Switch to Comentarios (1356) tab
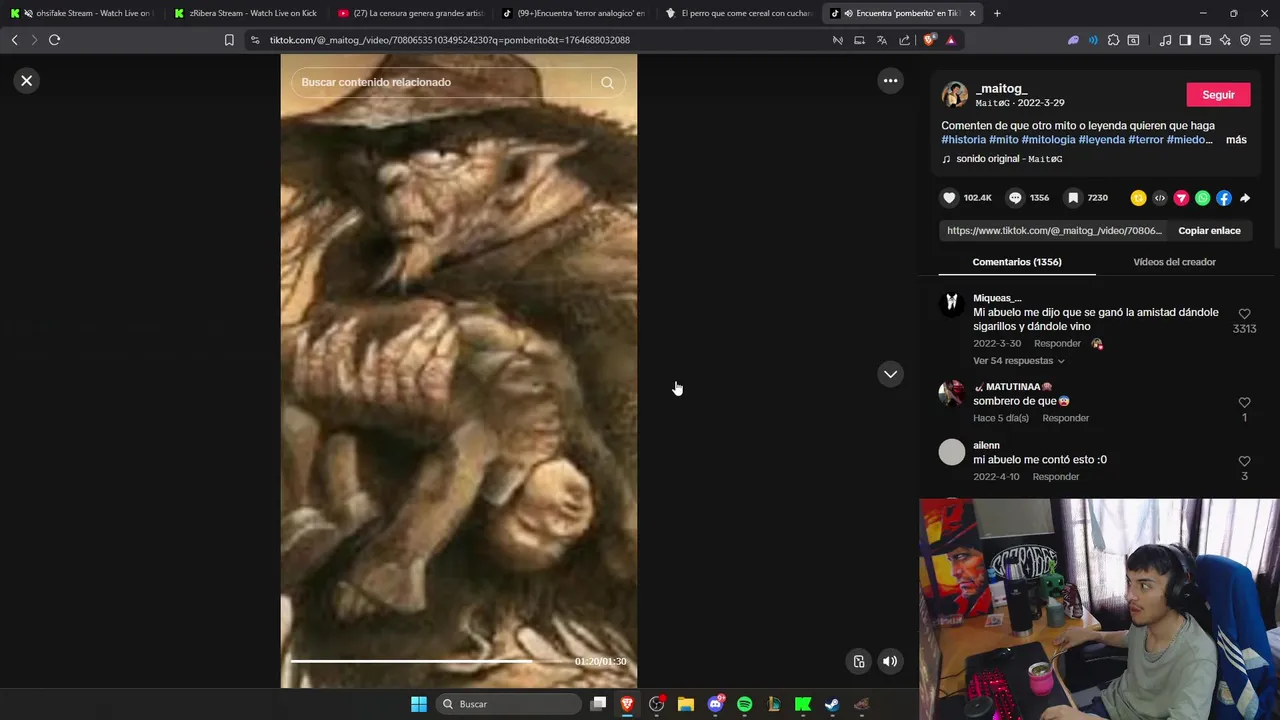Viewport: 1280px width, 720px height. tap(1017, 262)
